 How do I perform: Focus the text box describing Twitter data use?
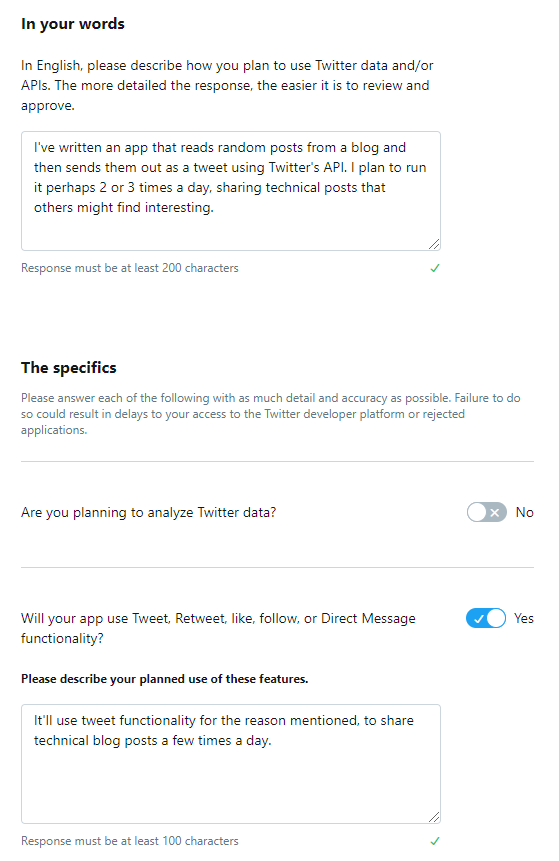(x=231, y=191)
